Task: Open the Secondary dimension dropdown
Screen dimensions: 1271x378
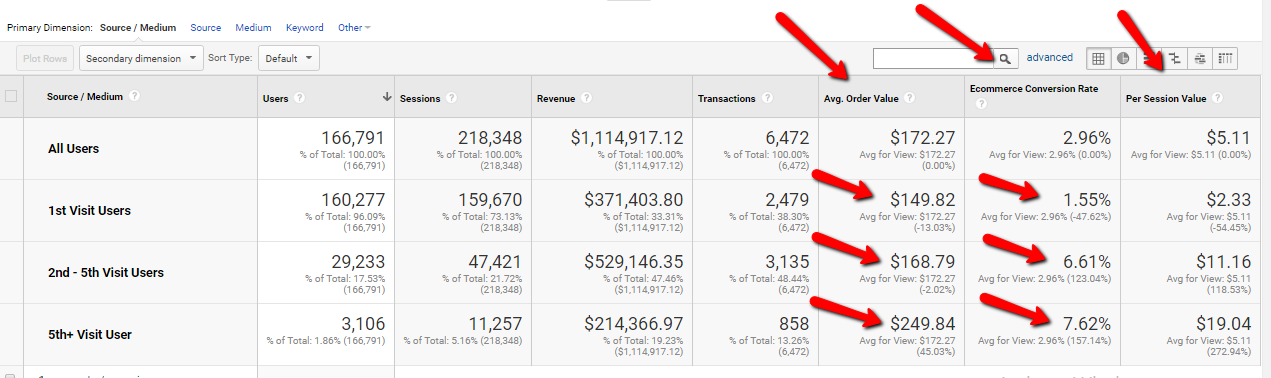Action: coord(141,58)
